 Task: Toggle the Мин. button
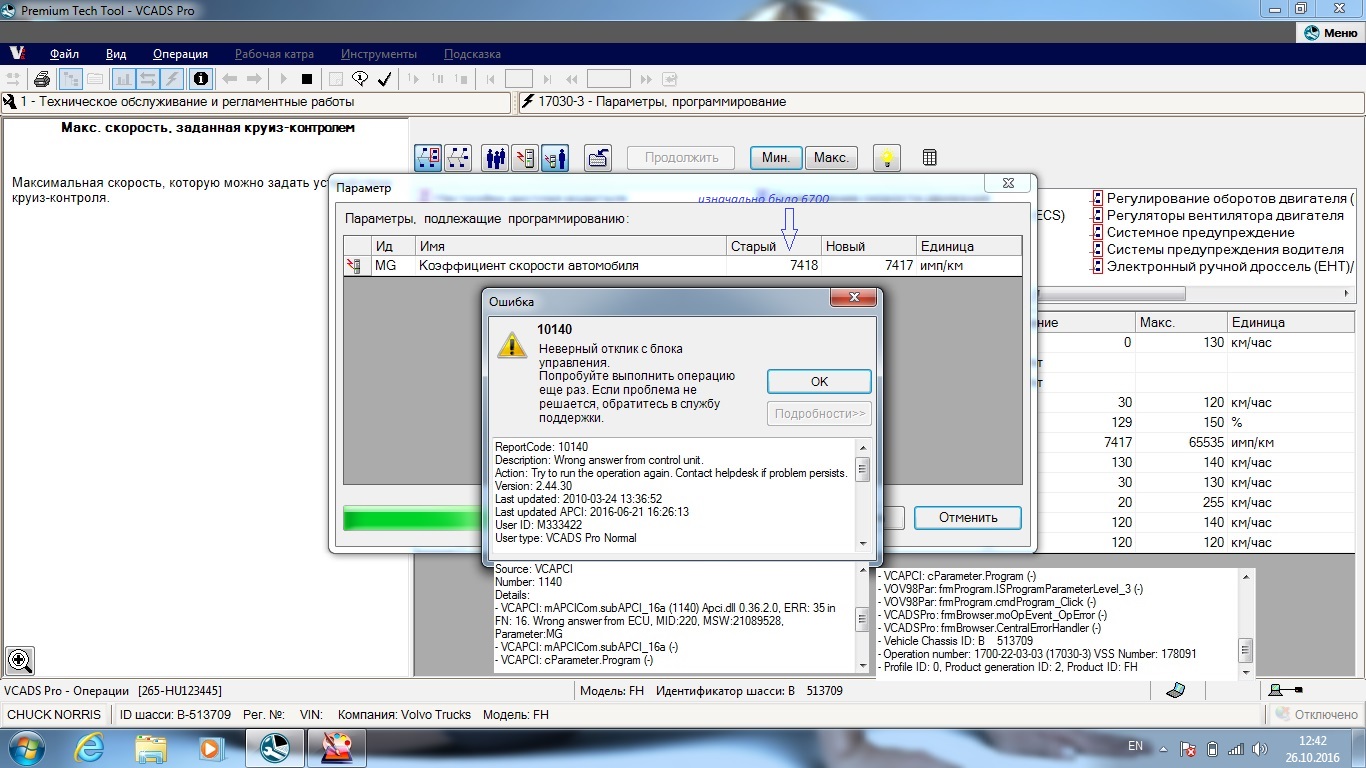[x=776, y=157]
